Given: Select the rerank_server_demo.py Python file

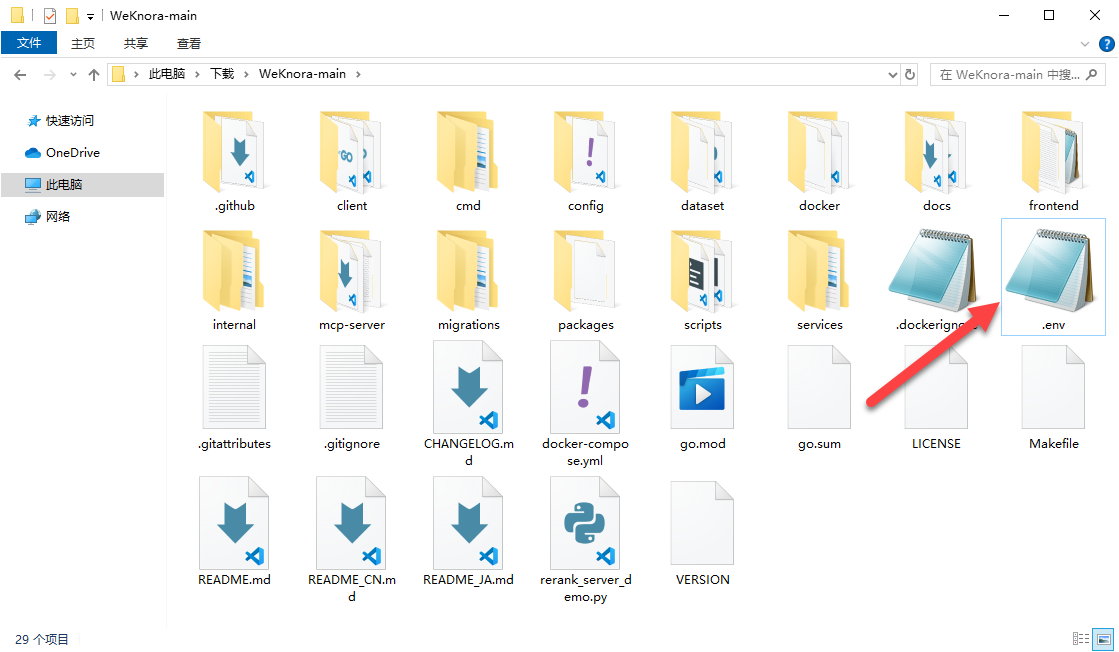Looking at the screenshot, I should pos(585,522).
